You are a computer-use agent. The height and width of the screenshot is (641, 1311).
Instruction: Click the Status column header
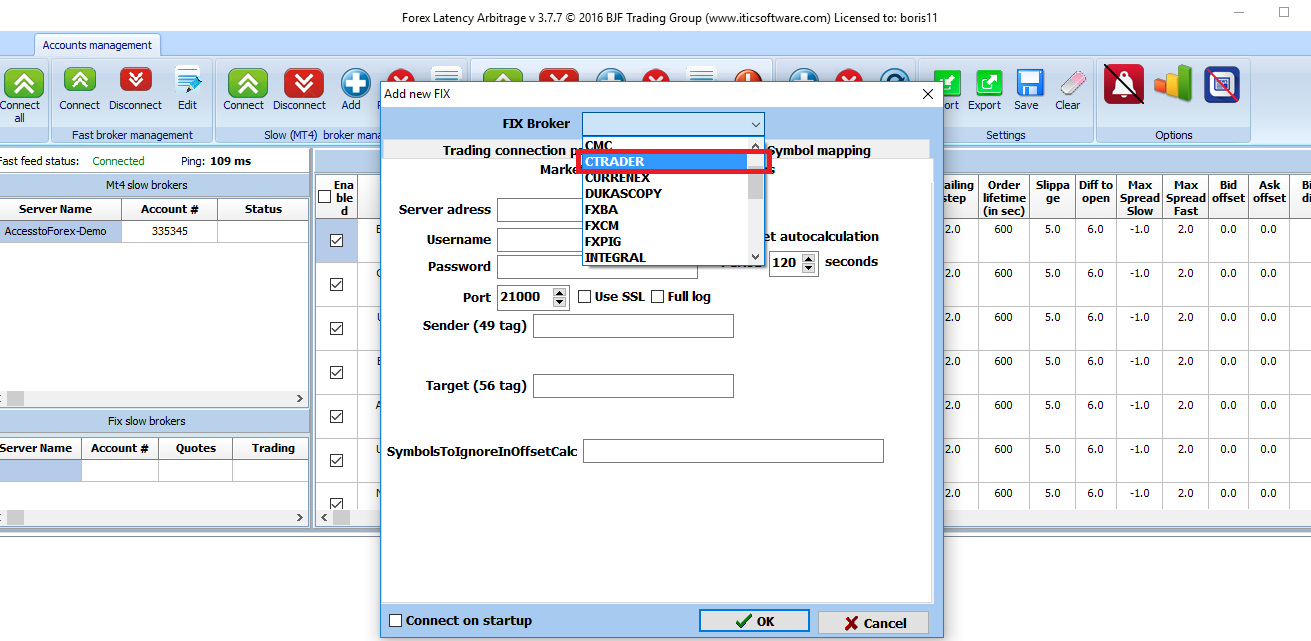263,209
